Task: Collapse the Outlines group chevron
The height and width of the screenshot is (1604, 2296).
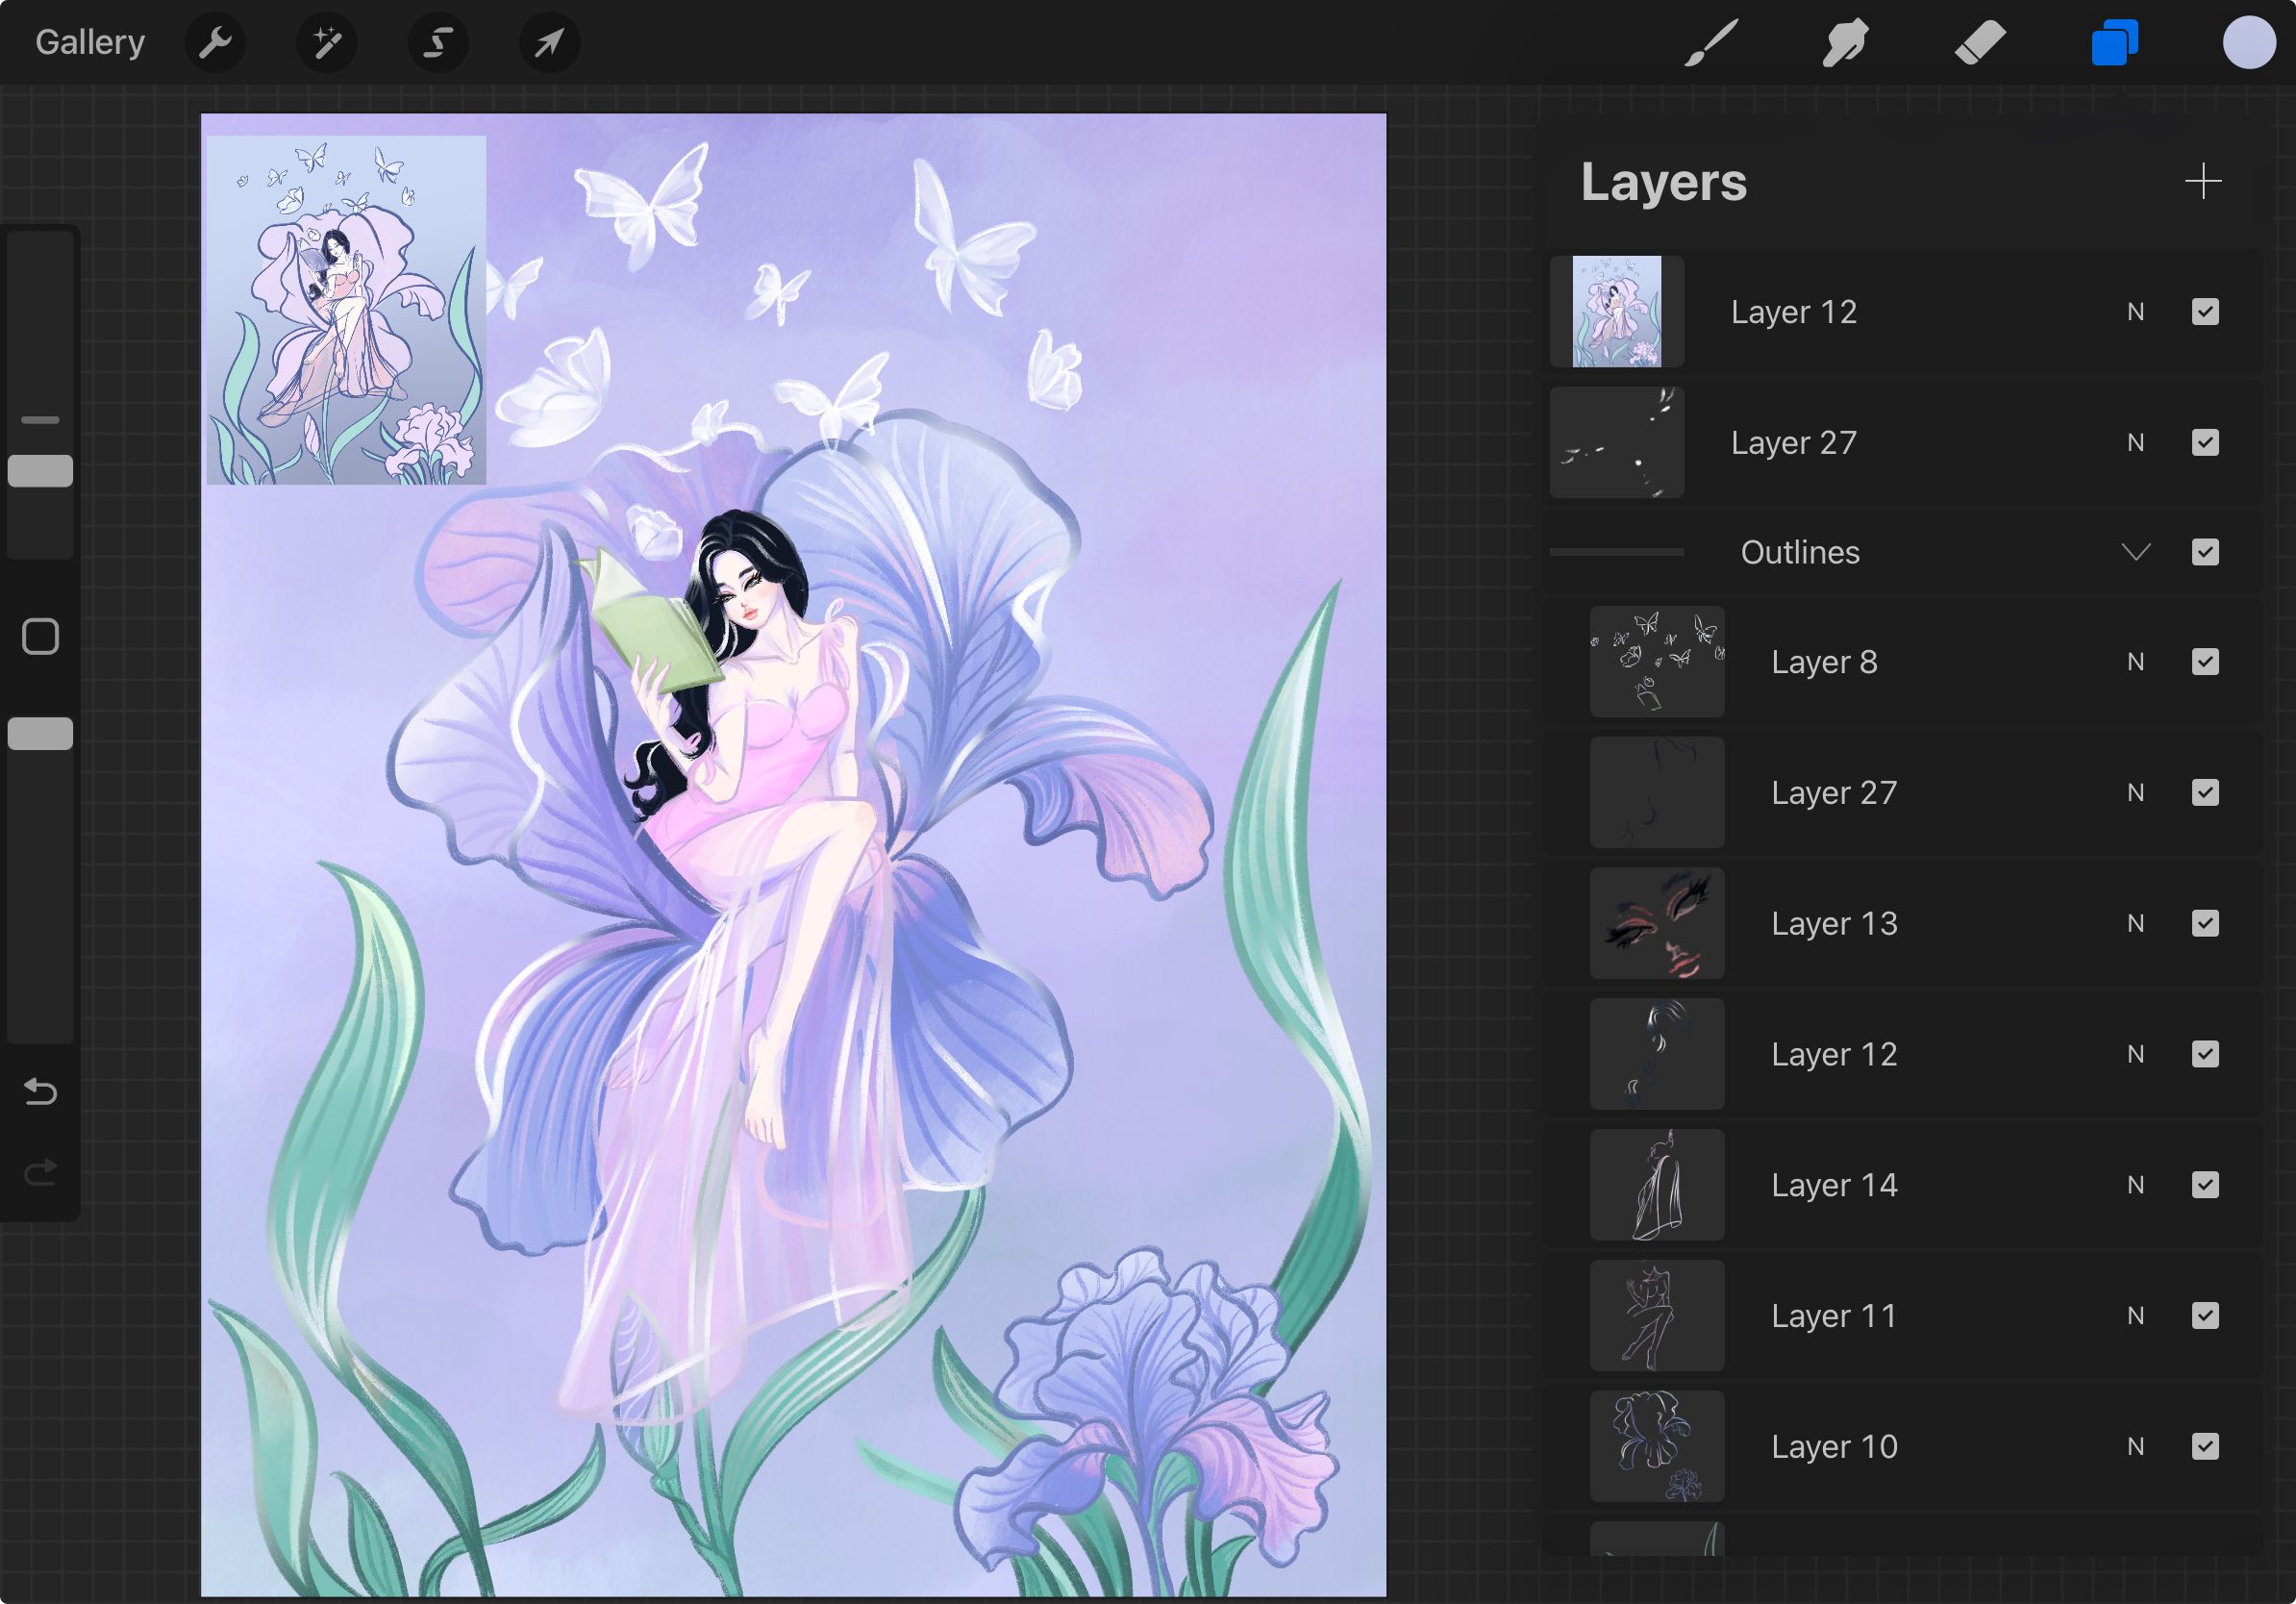Action: coord(2136,552)
